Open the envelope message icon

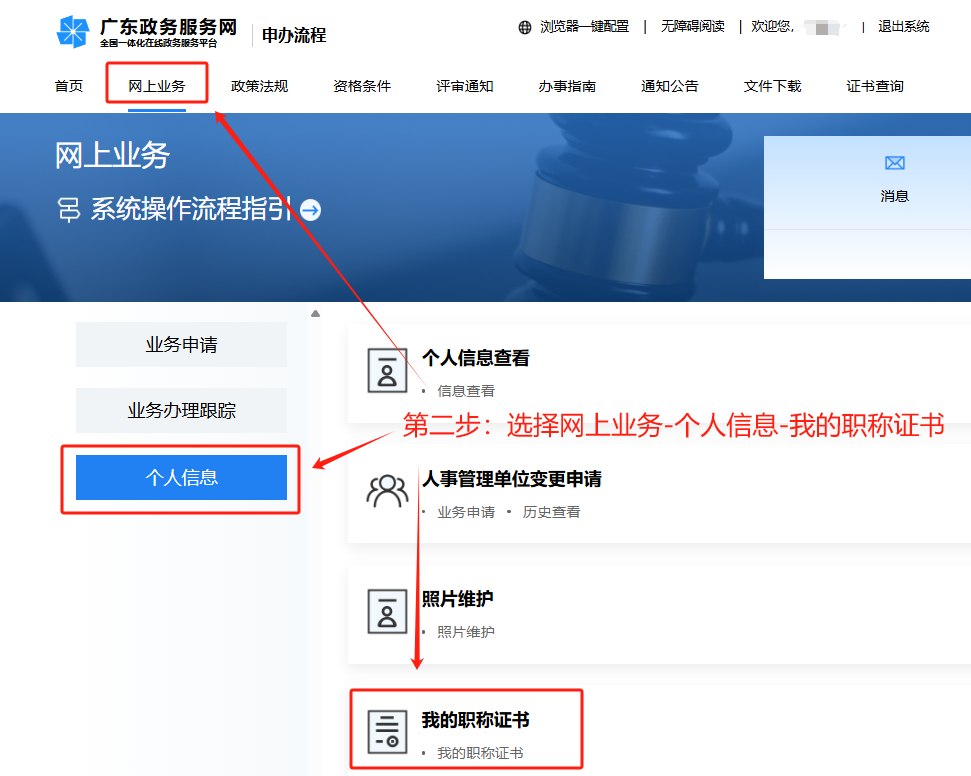(x=894, y=163)
